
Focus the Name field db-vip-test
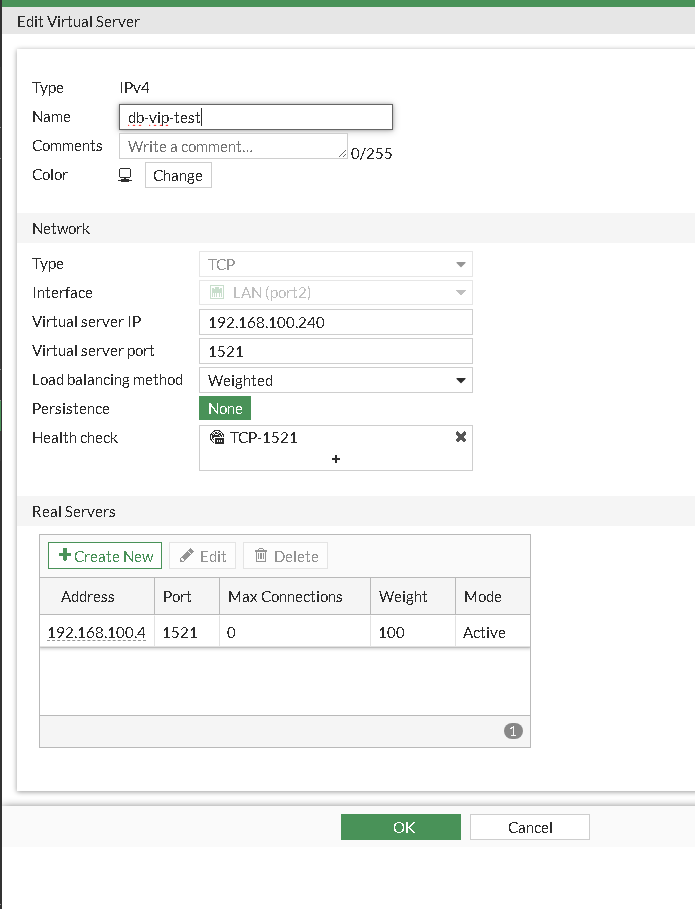[255, 118]
